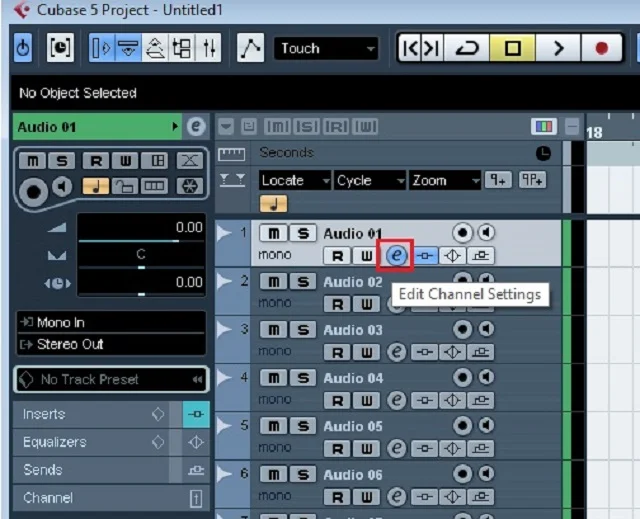Screen dimensions: 640x519
Task: Mute the Audio 01 track
Action: point(273,233)
